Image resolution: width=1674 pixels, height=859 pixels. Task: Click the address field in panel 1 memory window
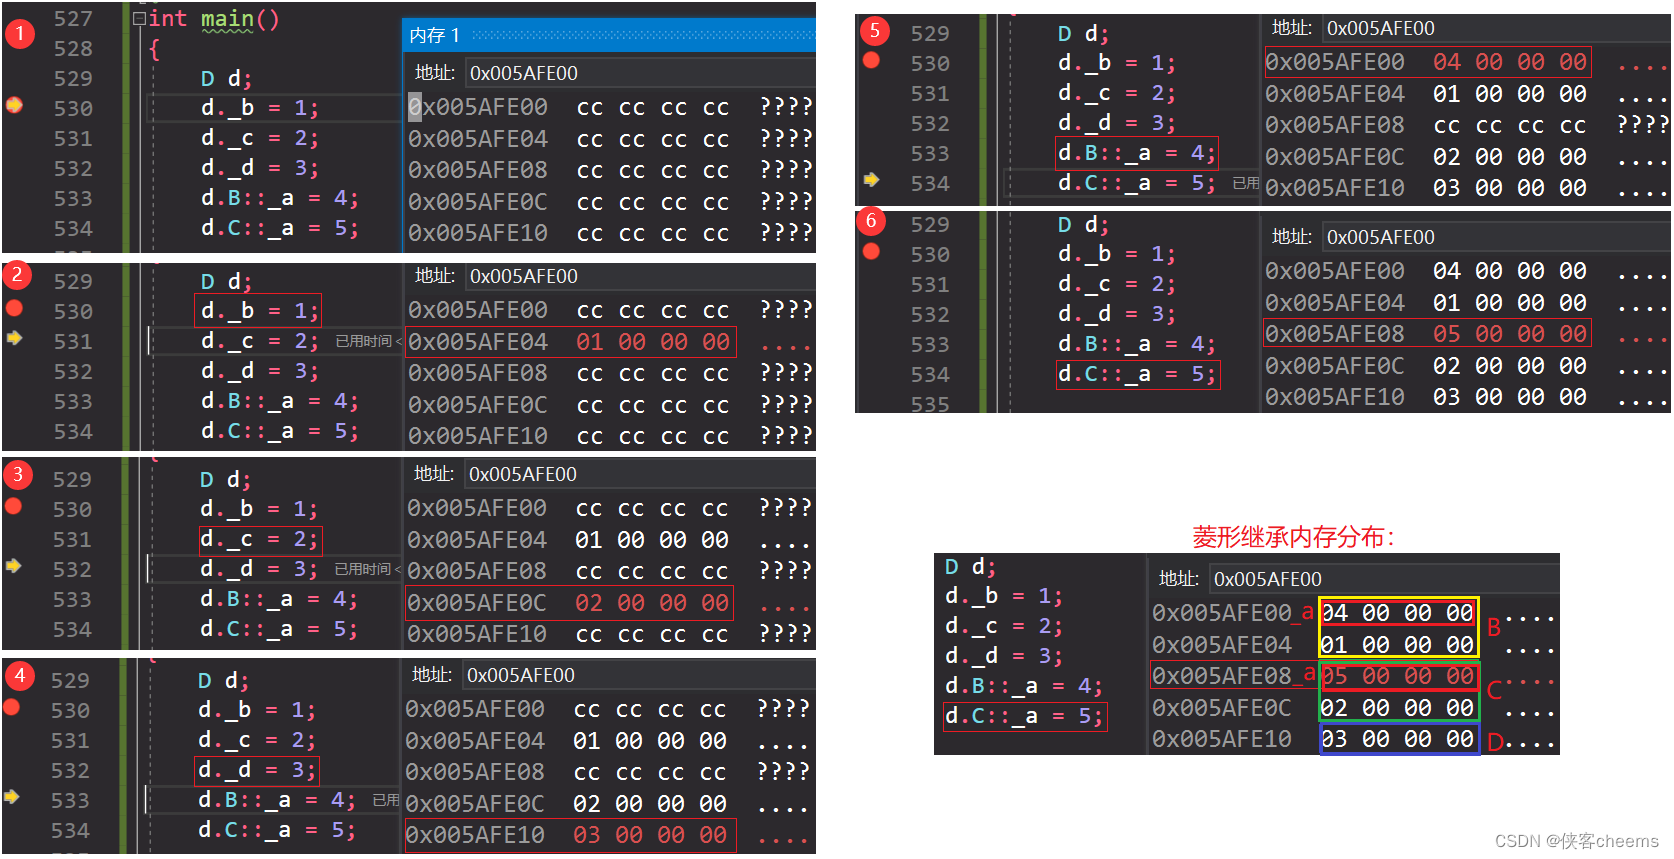640,73
